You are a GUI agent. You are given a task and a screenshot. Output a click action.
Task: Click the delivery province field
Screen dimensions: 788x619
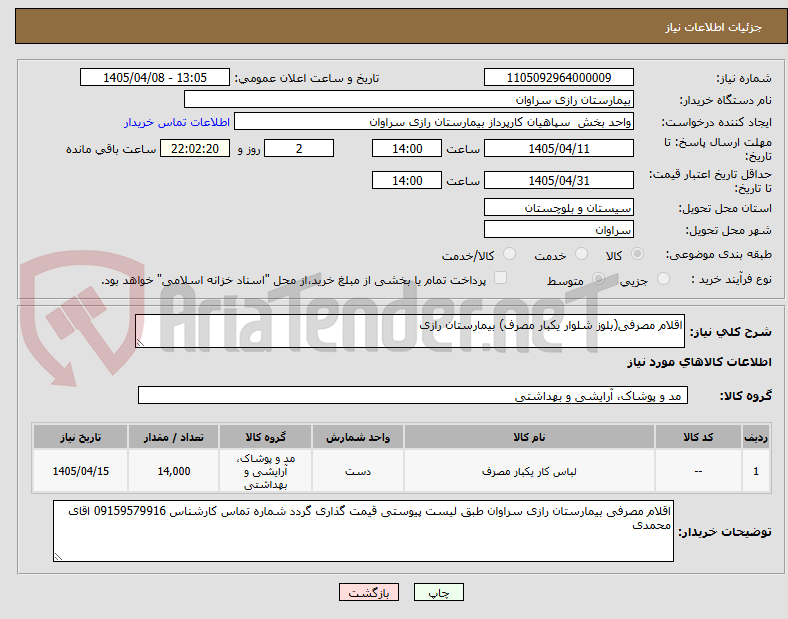pos(558,208)
